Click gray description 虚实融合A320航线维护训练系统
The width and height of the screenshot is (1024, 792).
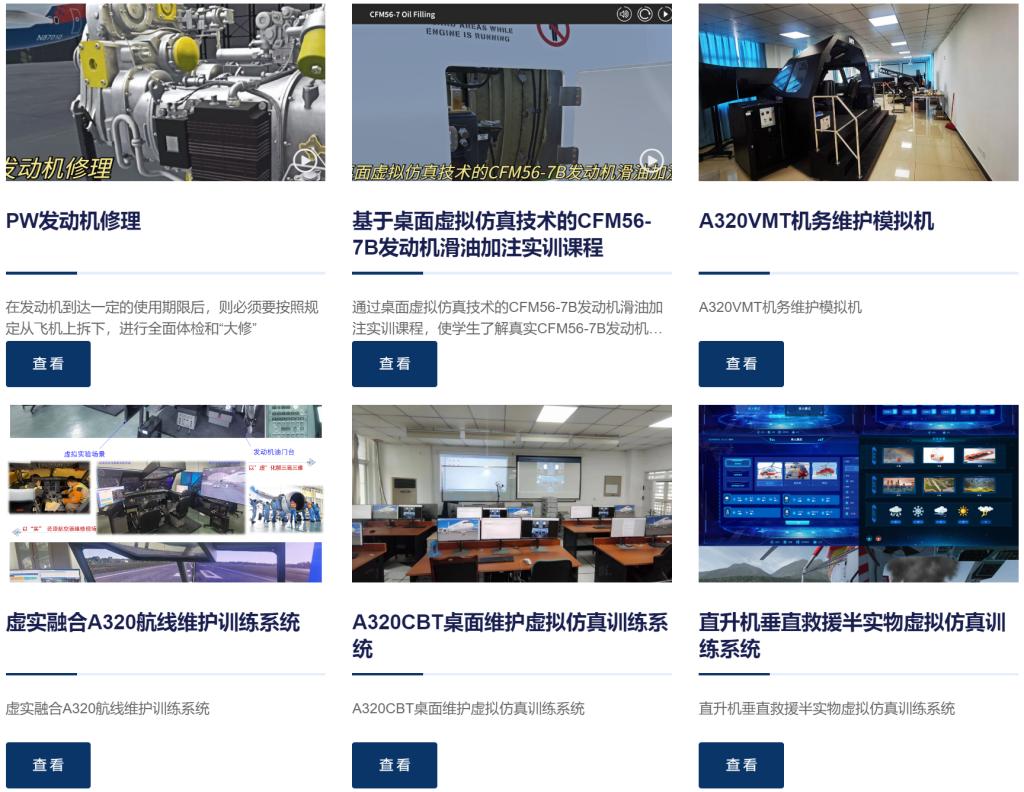[108, 708]
